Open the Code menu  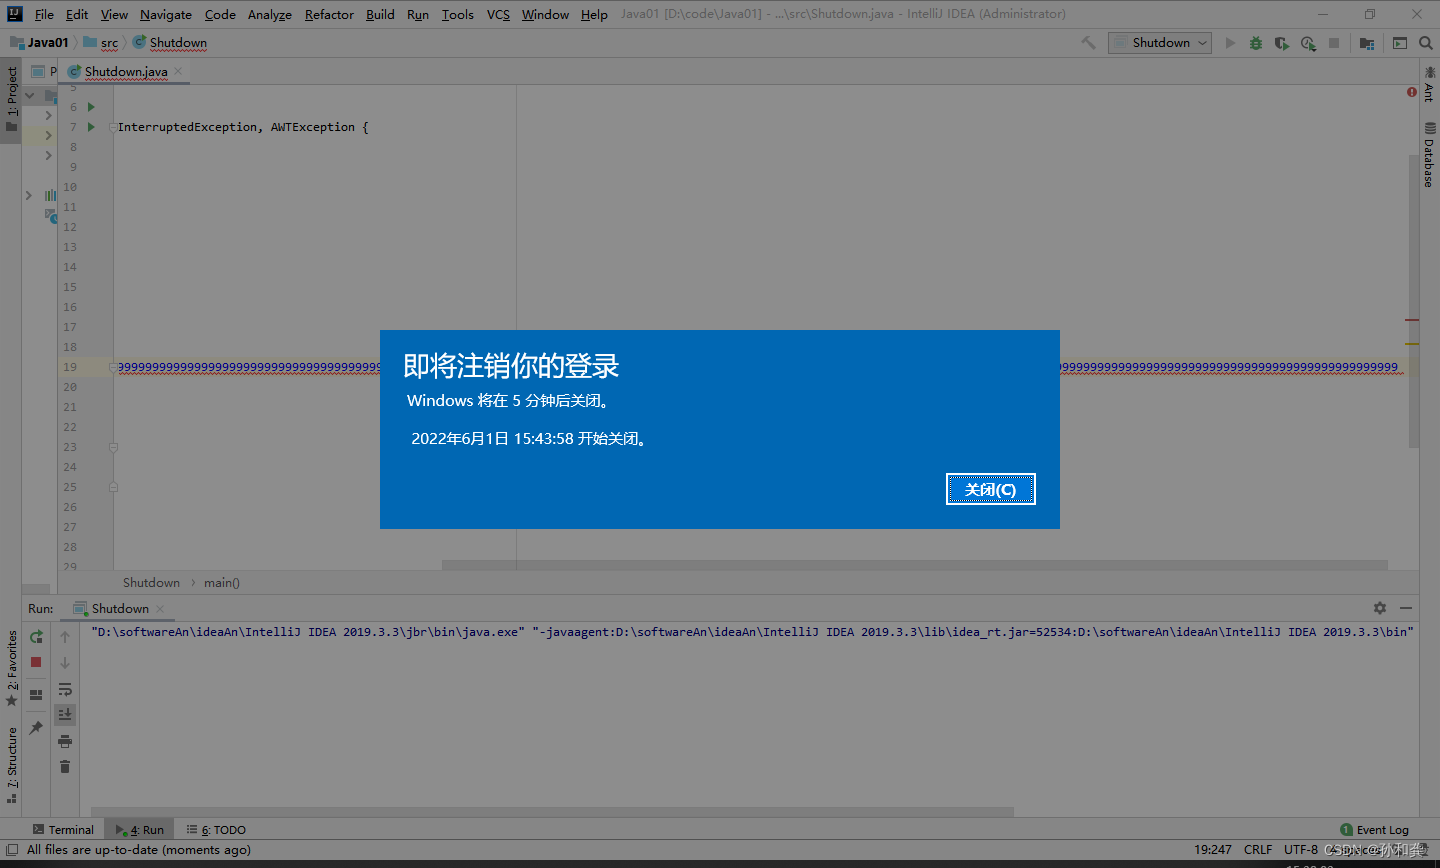(220, 14)
